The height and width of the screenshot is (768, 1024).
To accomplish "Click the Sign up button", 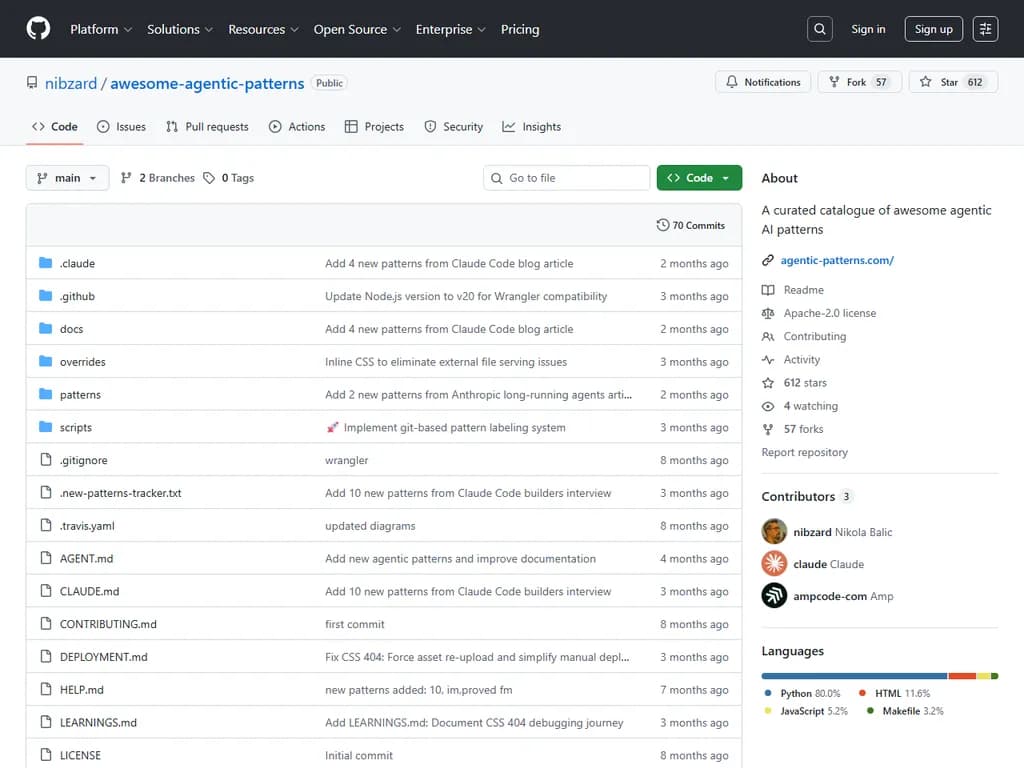I will click(933, 29).
